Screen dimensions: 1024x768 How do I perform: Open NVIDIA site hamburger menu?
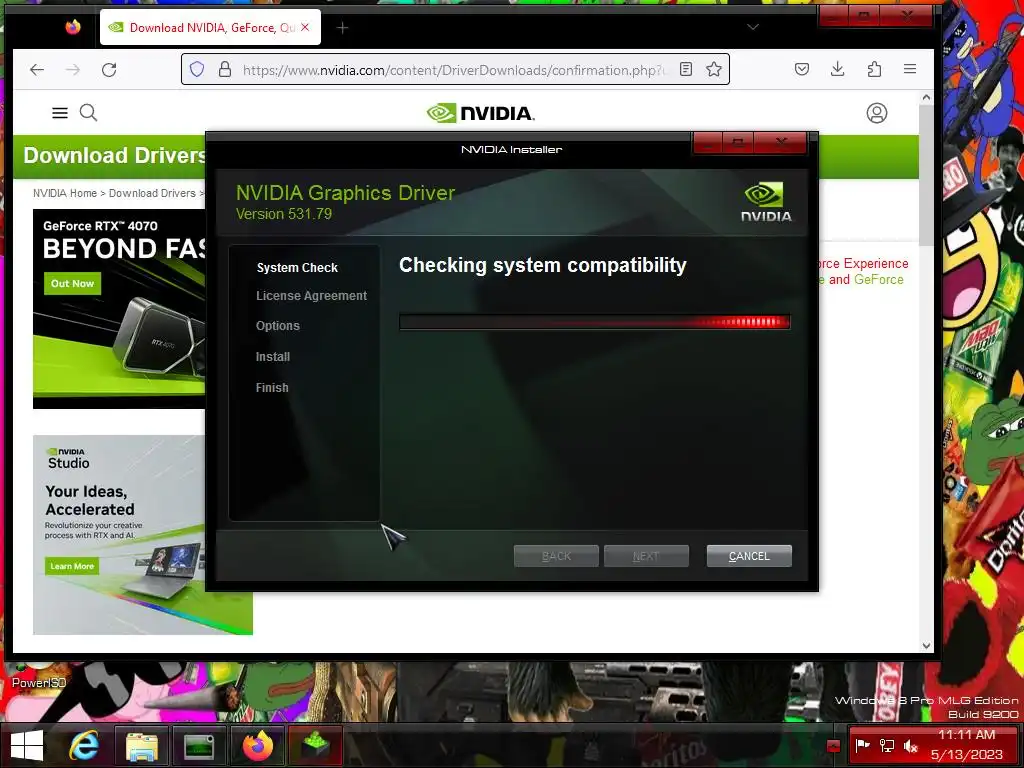pyautogui.click(x=60, y=113)
